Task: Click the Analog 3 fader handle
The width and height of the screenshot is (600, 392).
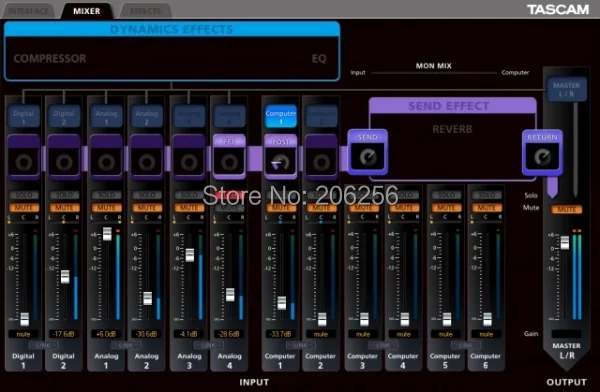Action: pos(190,255)
